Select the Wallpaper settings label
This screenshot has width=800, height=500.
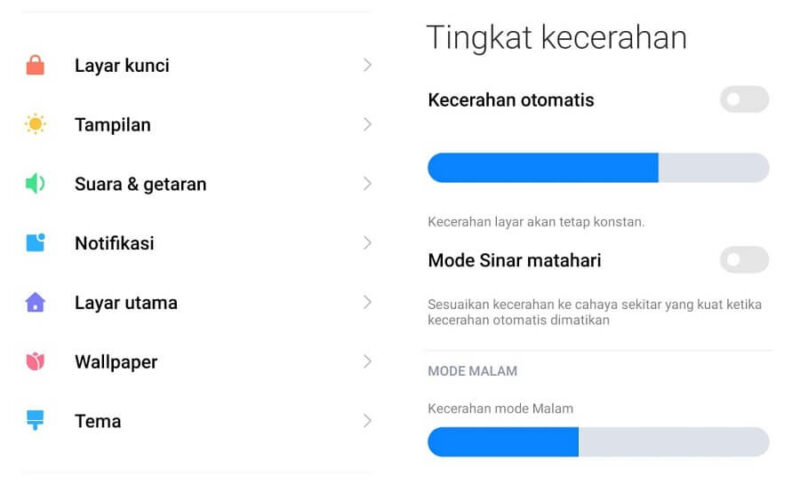116,362
